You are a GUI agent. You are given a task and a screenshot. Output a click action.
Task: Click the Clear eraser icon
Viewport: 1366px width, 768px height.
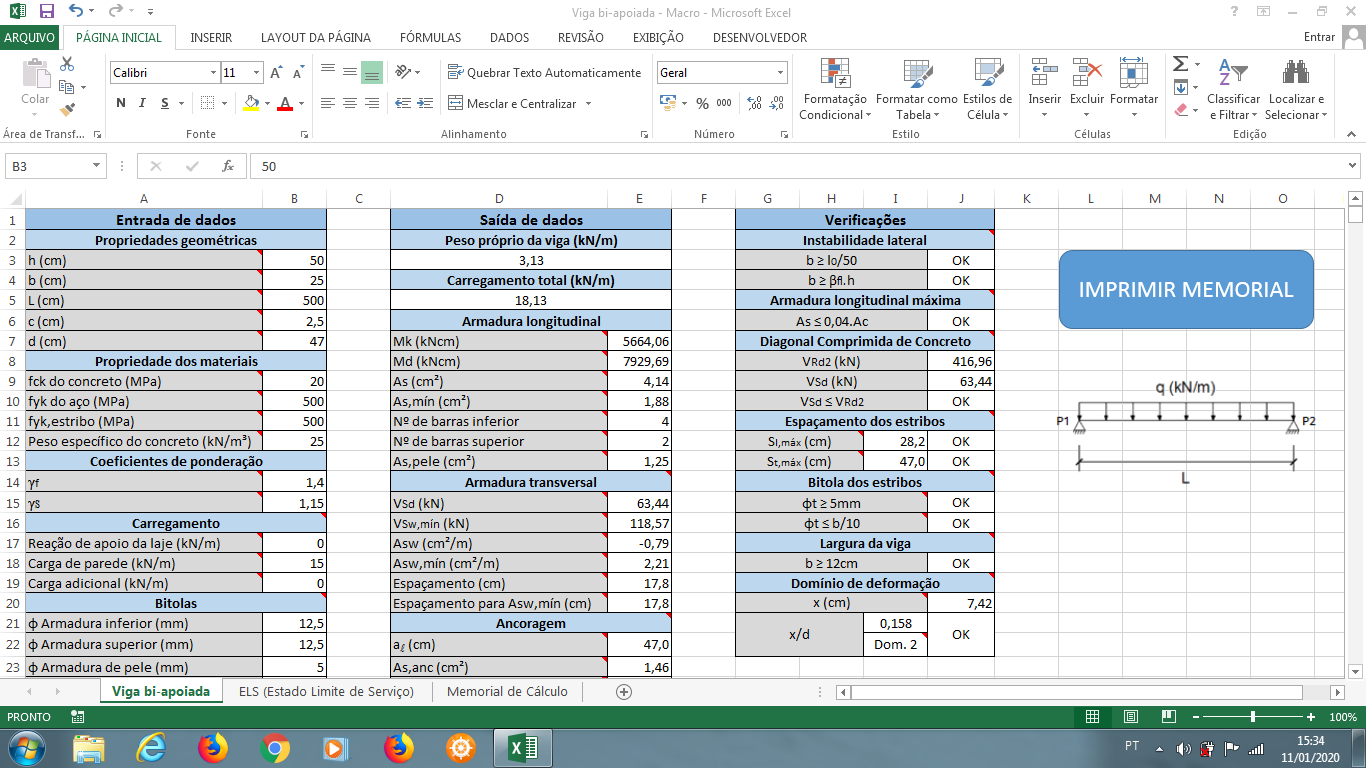(x=1181, y=110)
